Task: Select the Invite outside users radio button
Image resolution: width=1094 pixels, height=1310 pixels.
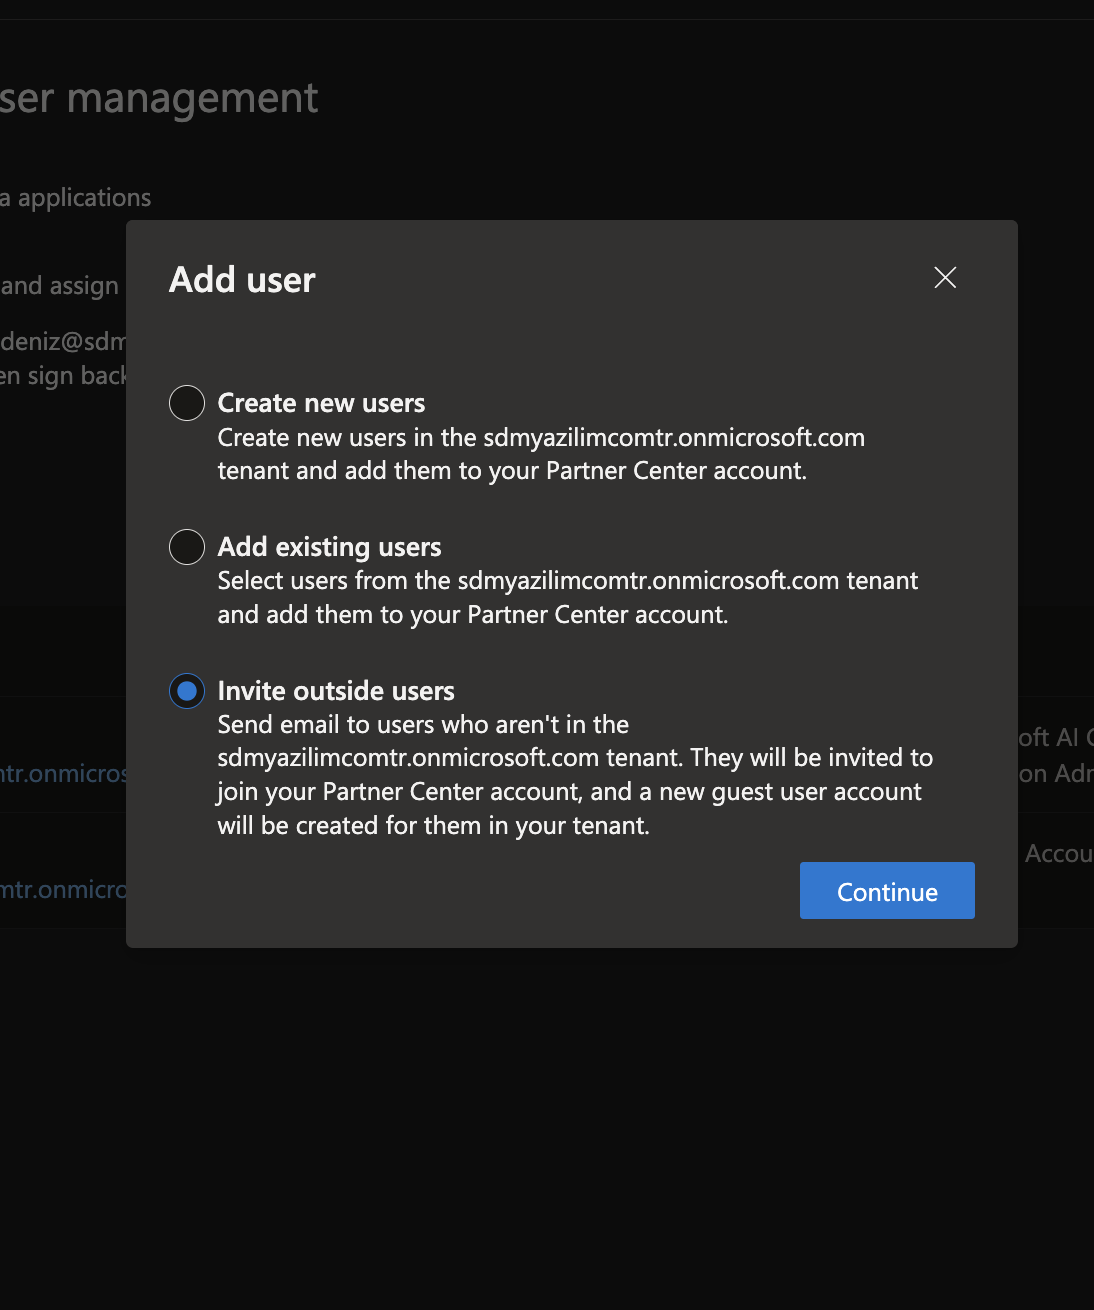Action: click(187, 691)
